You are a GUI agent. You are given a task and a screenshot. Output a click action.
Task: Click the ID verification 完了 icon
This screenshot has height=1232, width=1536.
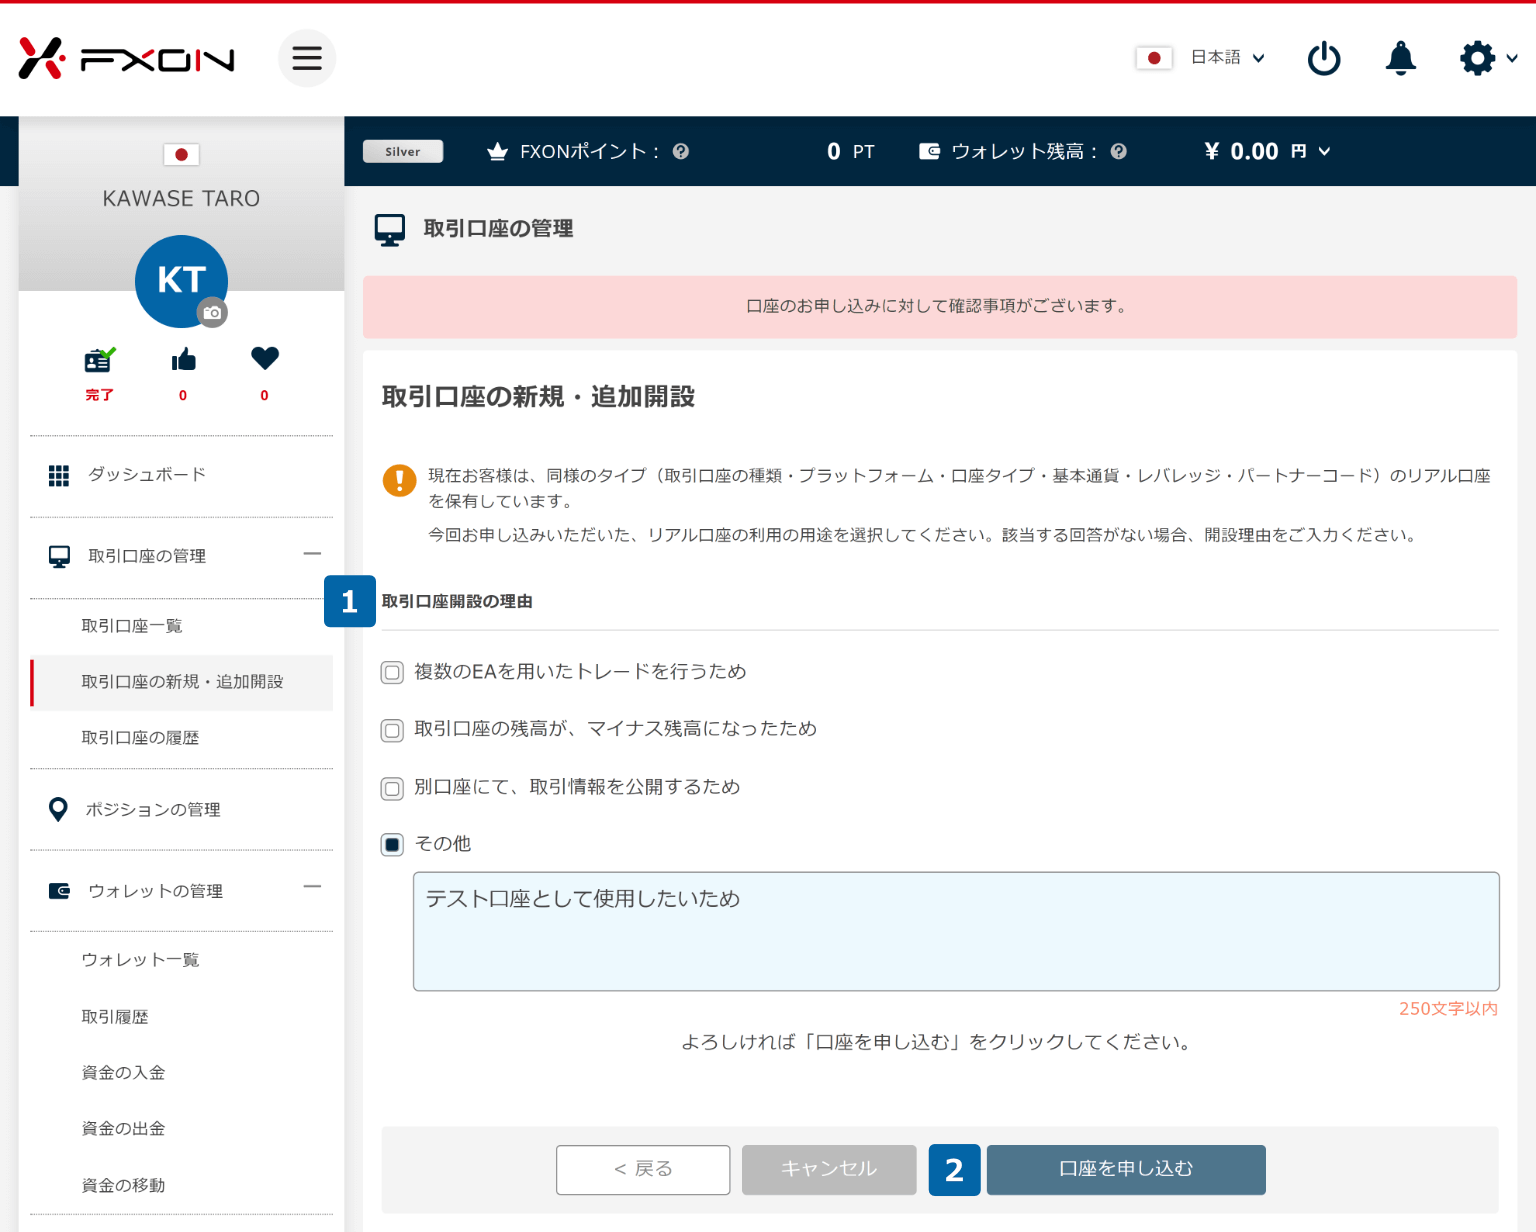pyautogui.click(x=99, y=359)
